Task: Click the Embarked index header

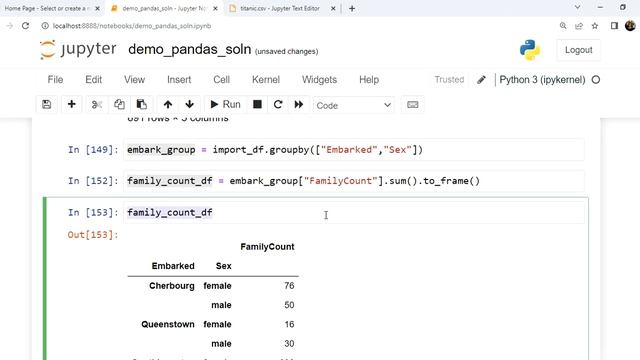Action: [x=173, y=266]
